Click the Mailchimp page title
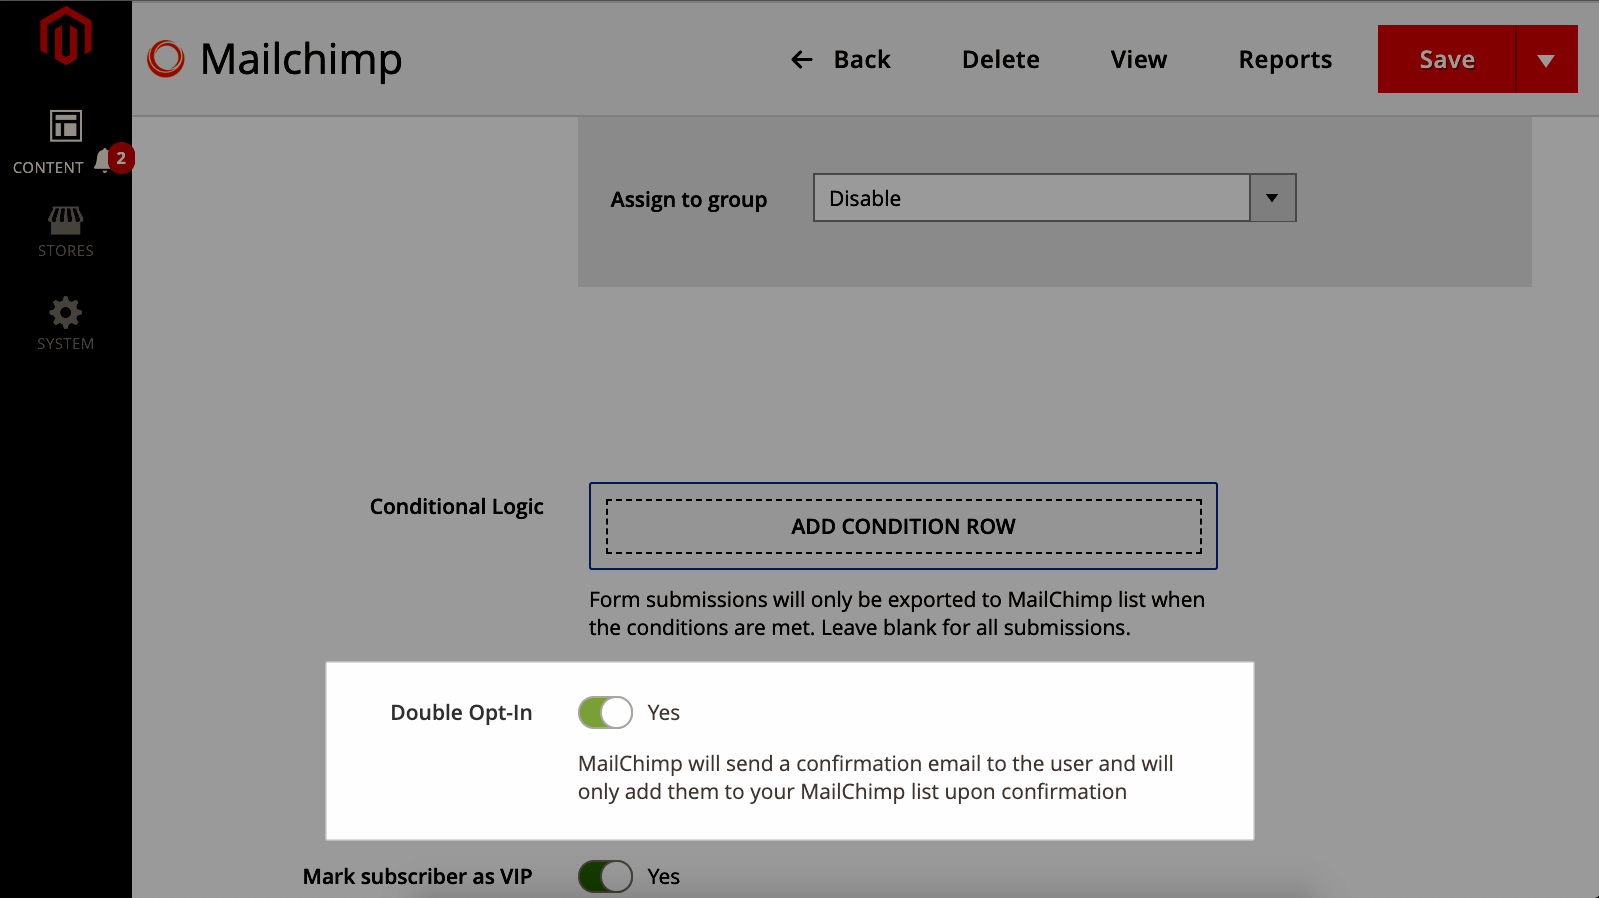Screen dimensions: 1599x898 [301, 59]
